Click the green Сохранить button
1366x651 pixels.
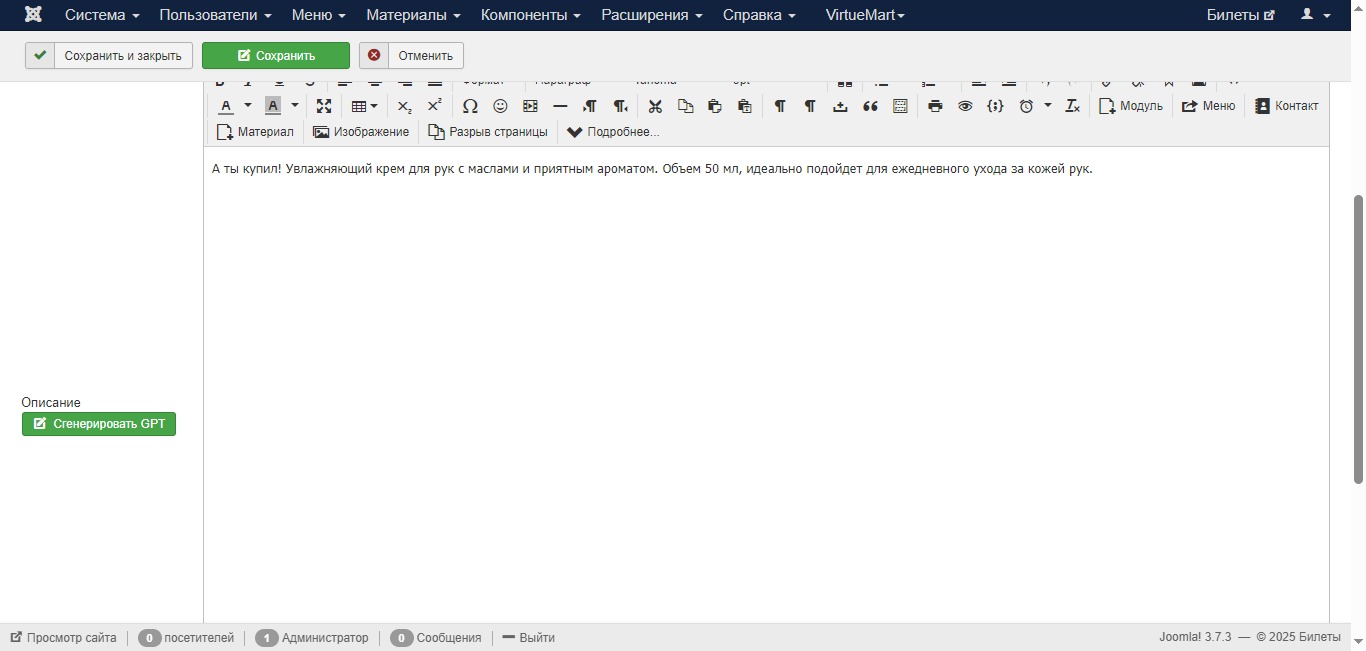(x=276, y=56)
